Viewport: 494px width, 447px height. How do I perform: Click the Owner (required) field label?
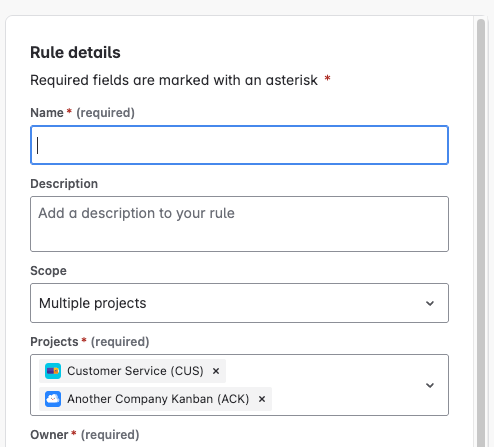85,435
